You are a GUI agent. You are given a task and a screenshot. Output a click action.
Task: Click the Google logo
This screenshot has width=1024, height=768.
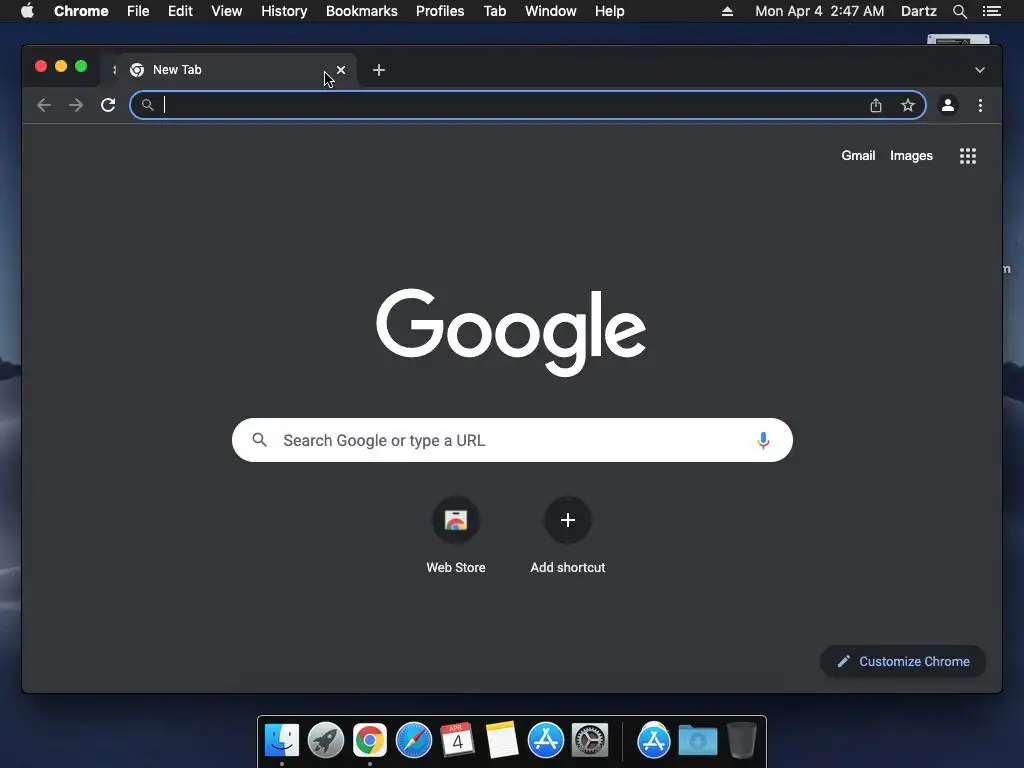click(511, 332)
